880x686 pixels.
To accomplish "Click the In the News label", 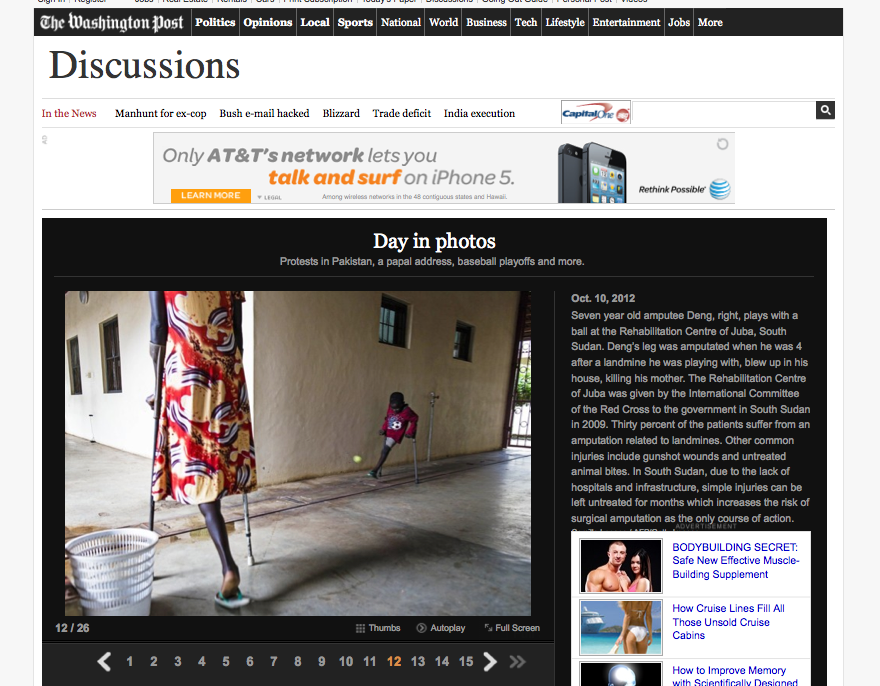I will 69,113.
